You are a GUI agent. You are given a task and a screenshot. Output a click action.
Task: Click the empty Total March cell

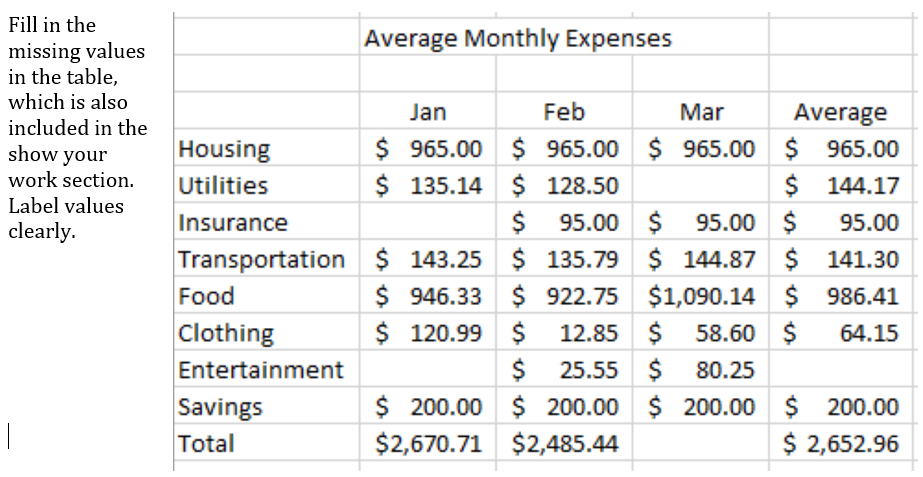click(700, 444)
